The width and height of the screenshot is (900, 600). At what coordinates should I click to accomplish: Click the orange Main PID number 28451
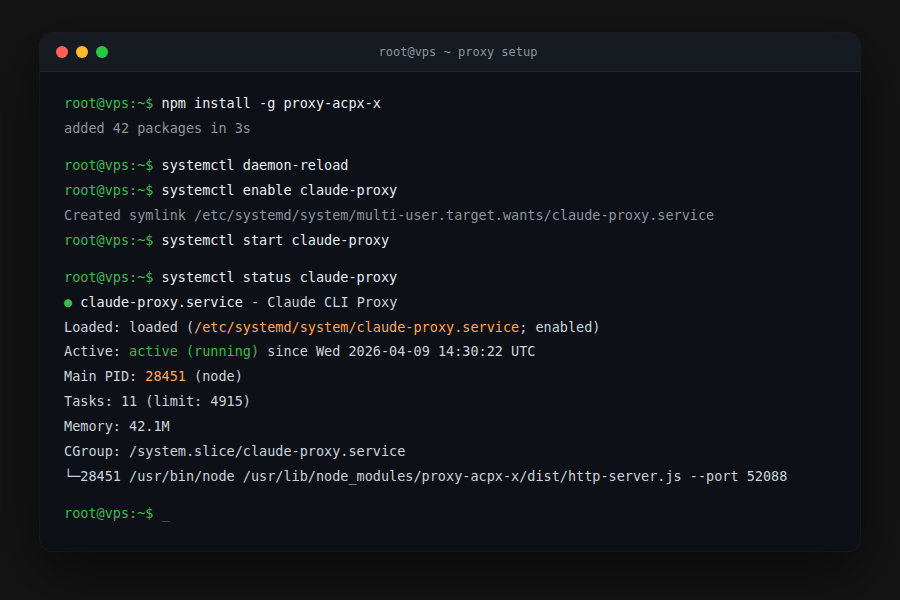tap(165, 377)
